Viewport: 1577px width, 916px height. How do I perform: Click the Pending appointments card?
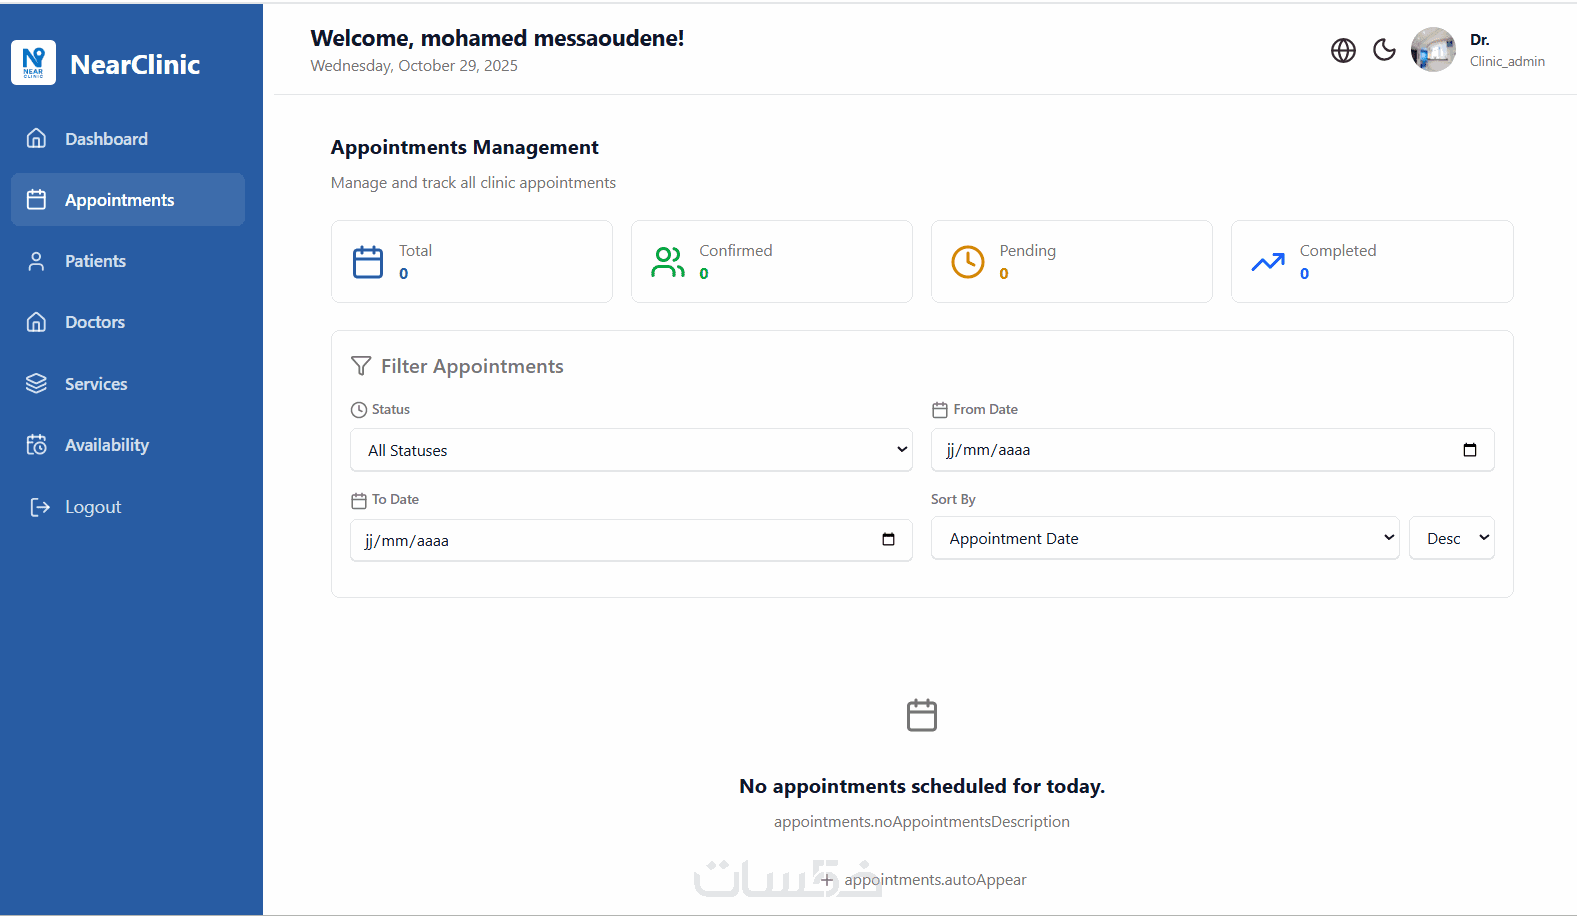pyautogui.click(x=1071, y=261)
